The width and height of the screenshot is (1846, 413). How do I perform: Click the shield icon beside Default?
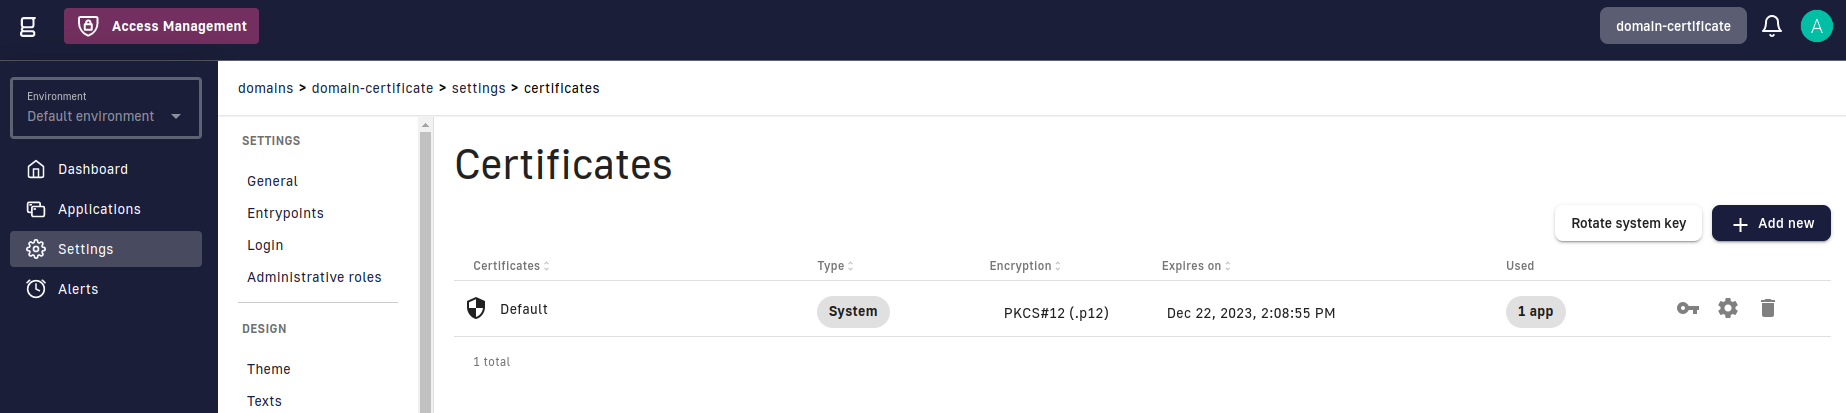pos(476,308)
